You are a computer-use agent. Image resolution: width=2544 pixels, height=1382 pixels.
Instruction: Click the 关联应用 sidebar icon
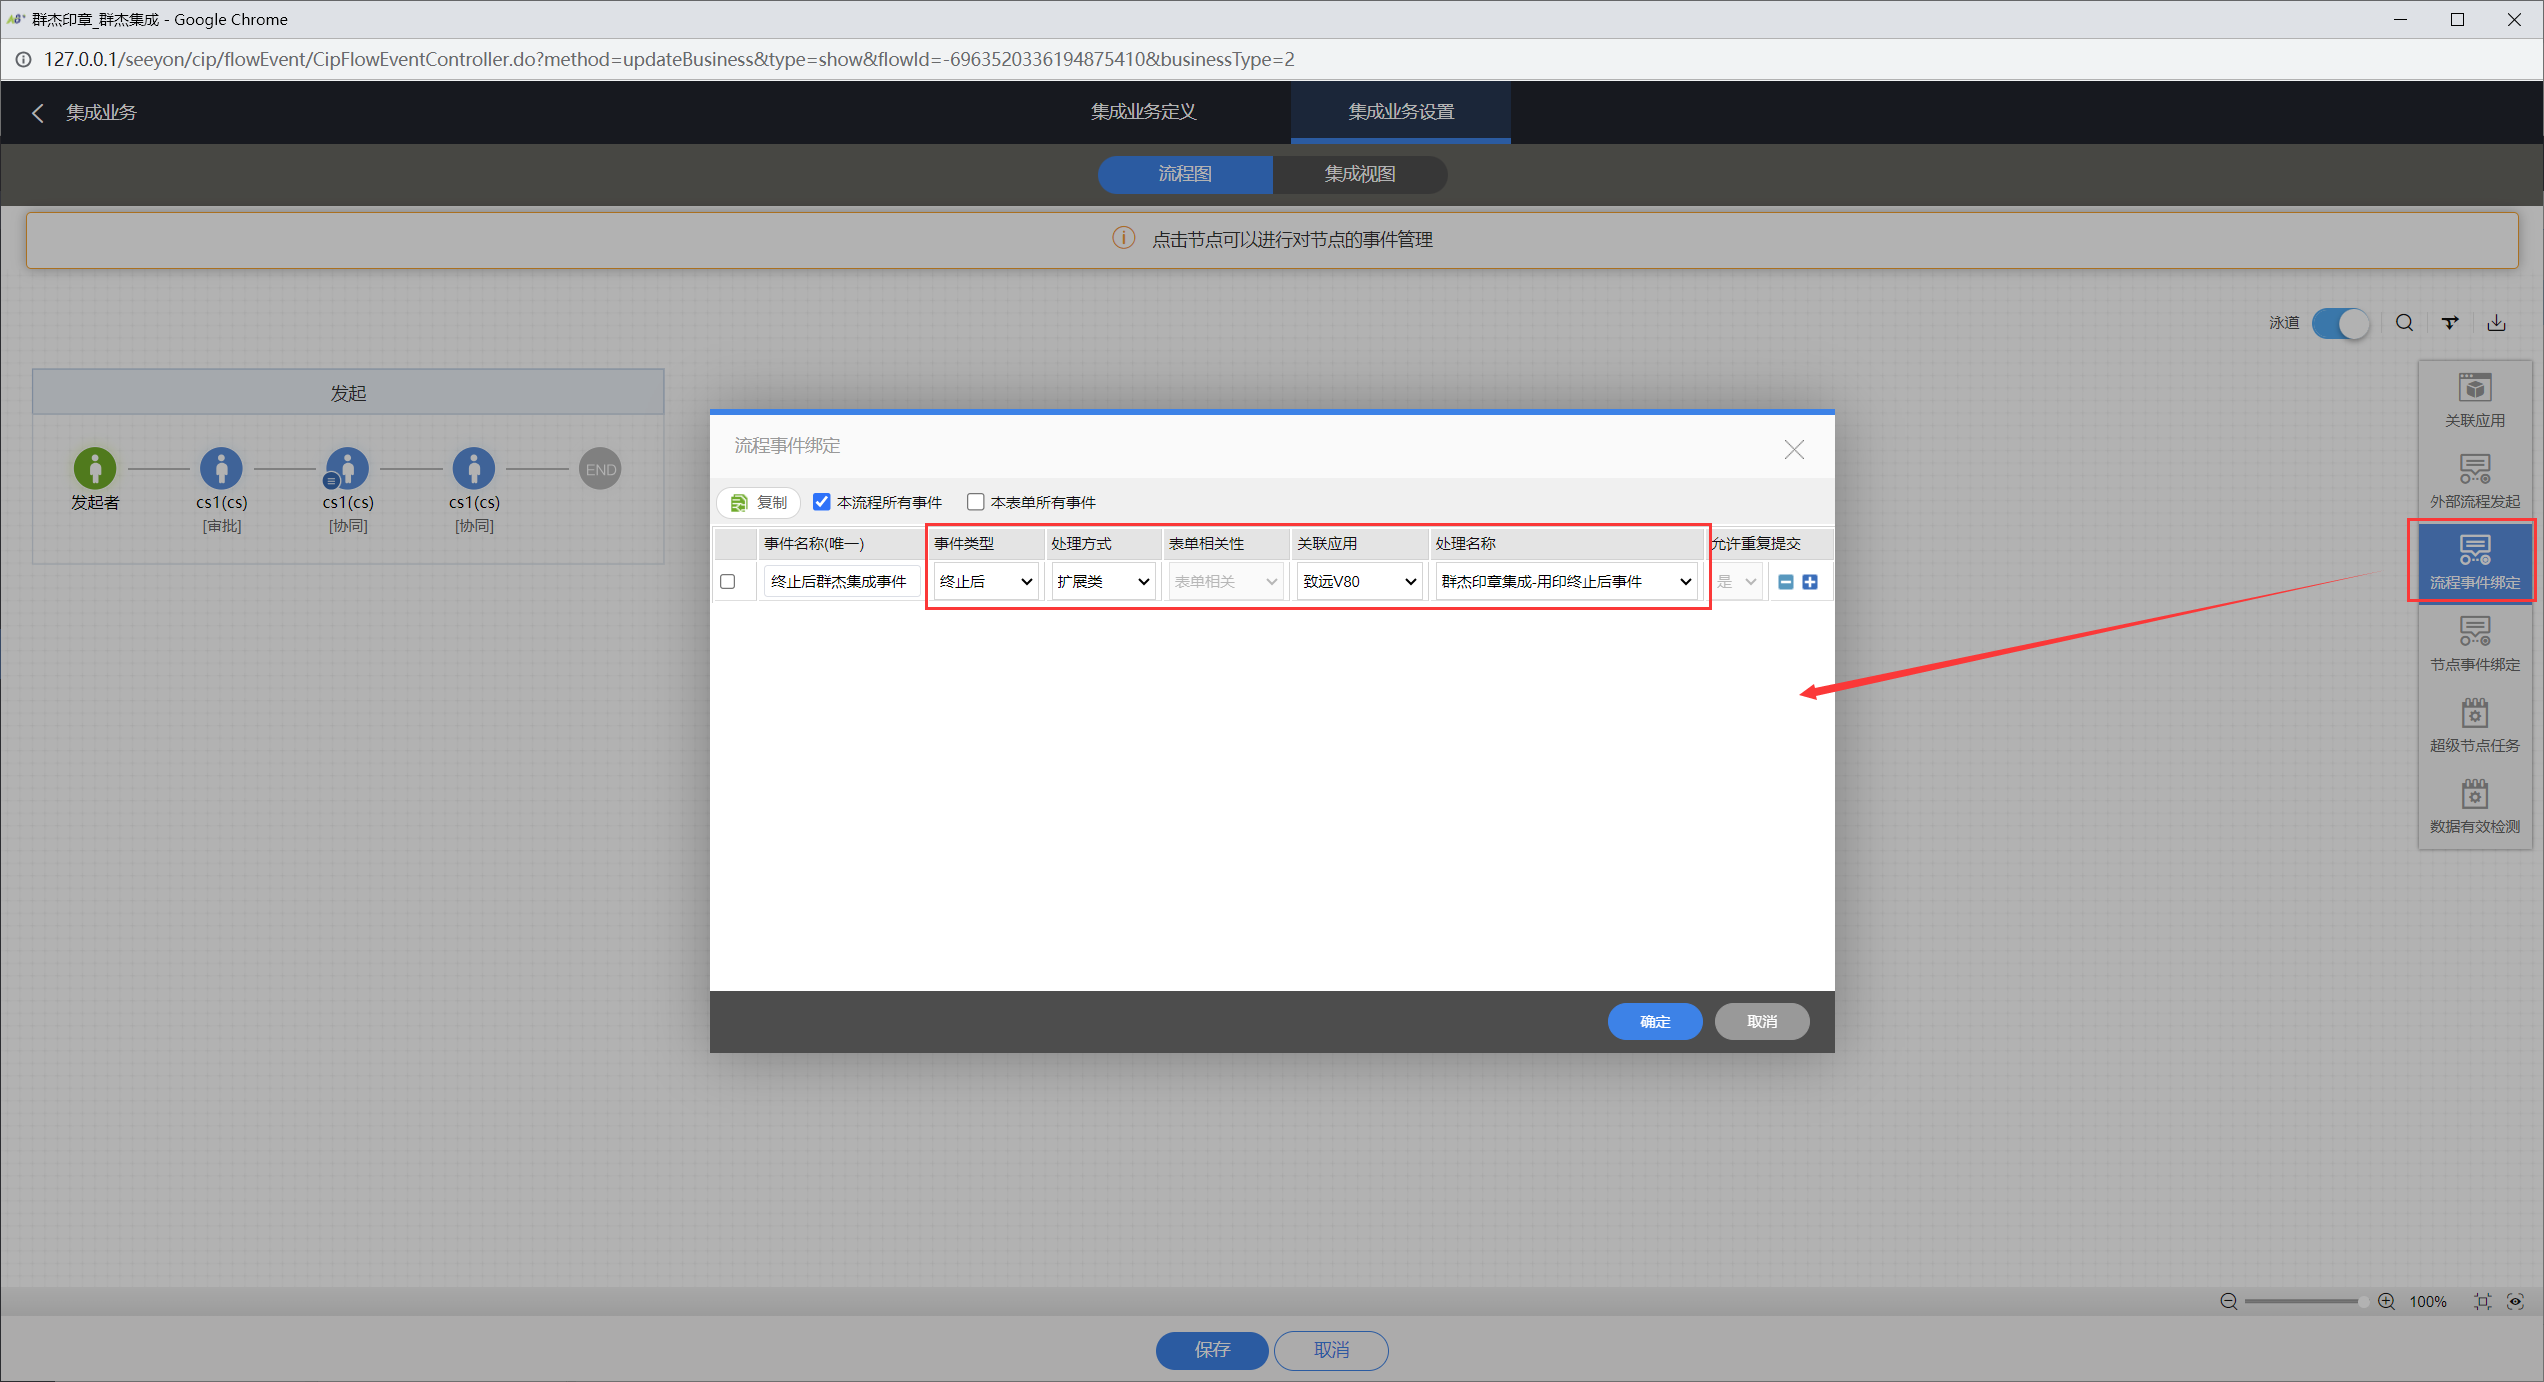(x=2474, y=399)
